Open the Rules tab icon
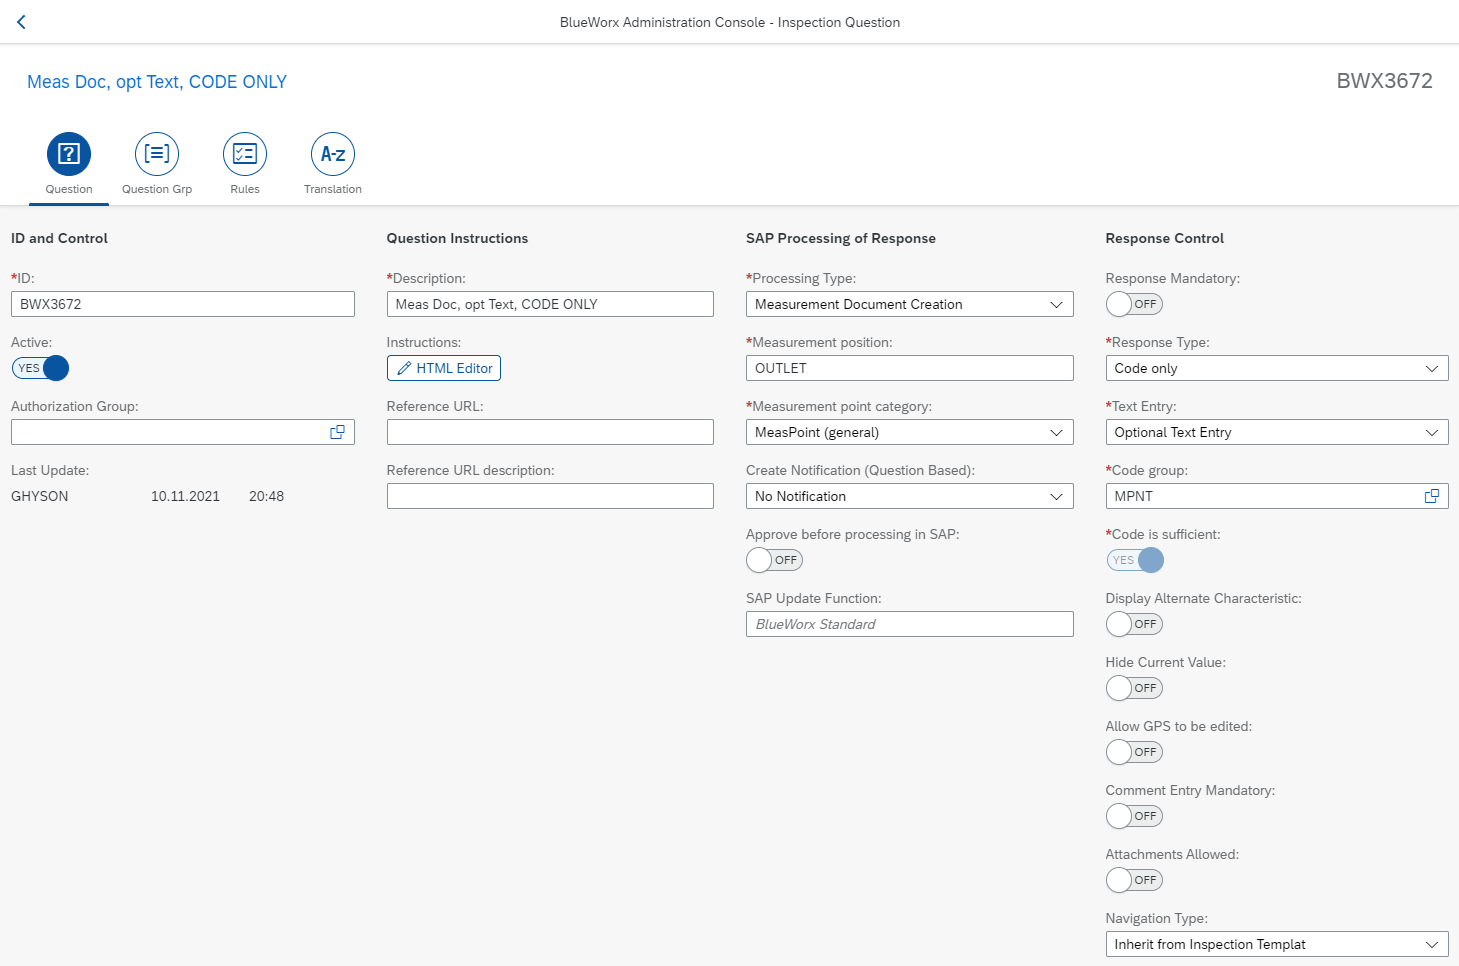This screenshot has width=1459, height=966. (x=245, y=154)
